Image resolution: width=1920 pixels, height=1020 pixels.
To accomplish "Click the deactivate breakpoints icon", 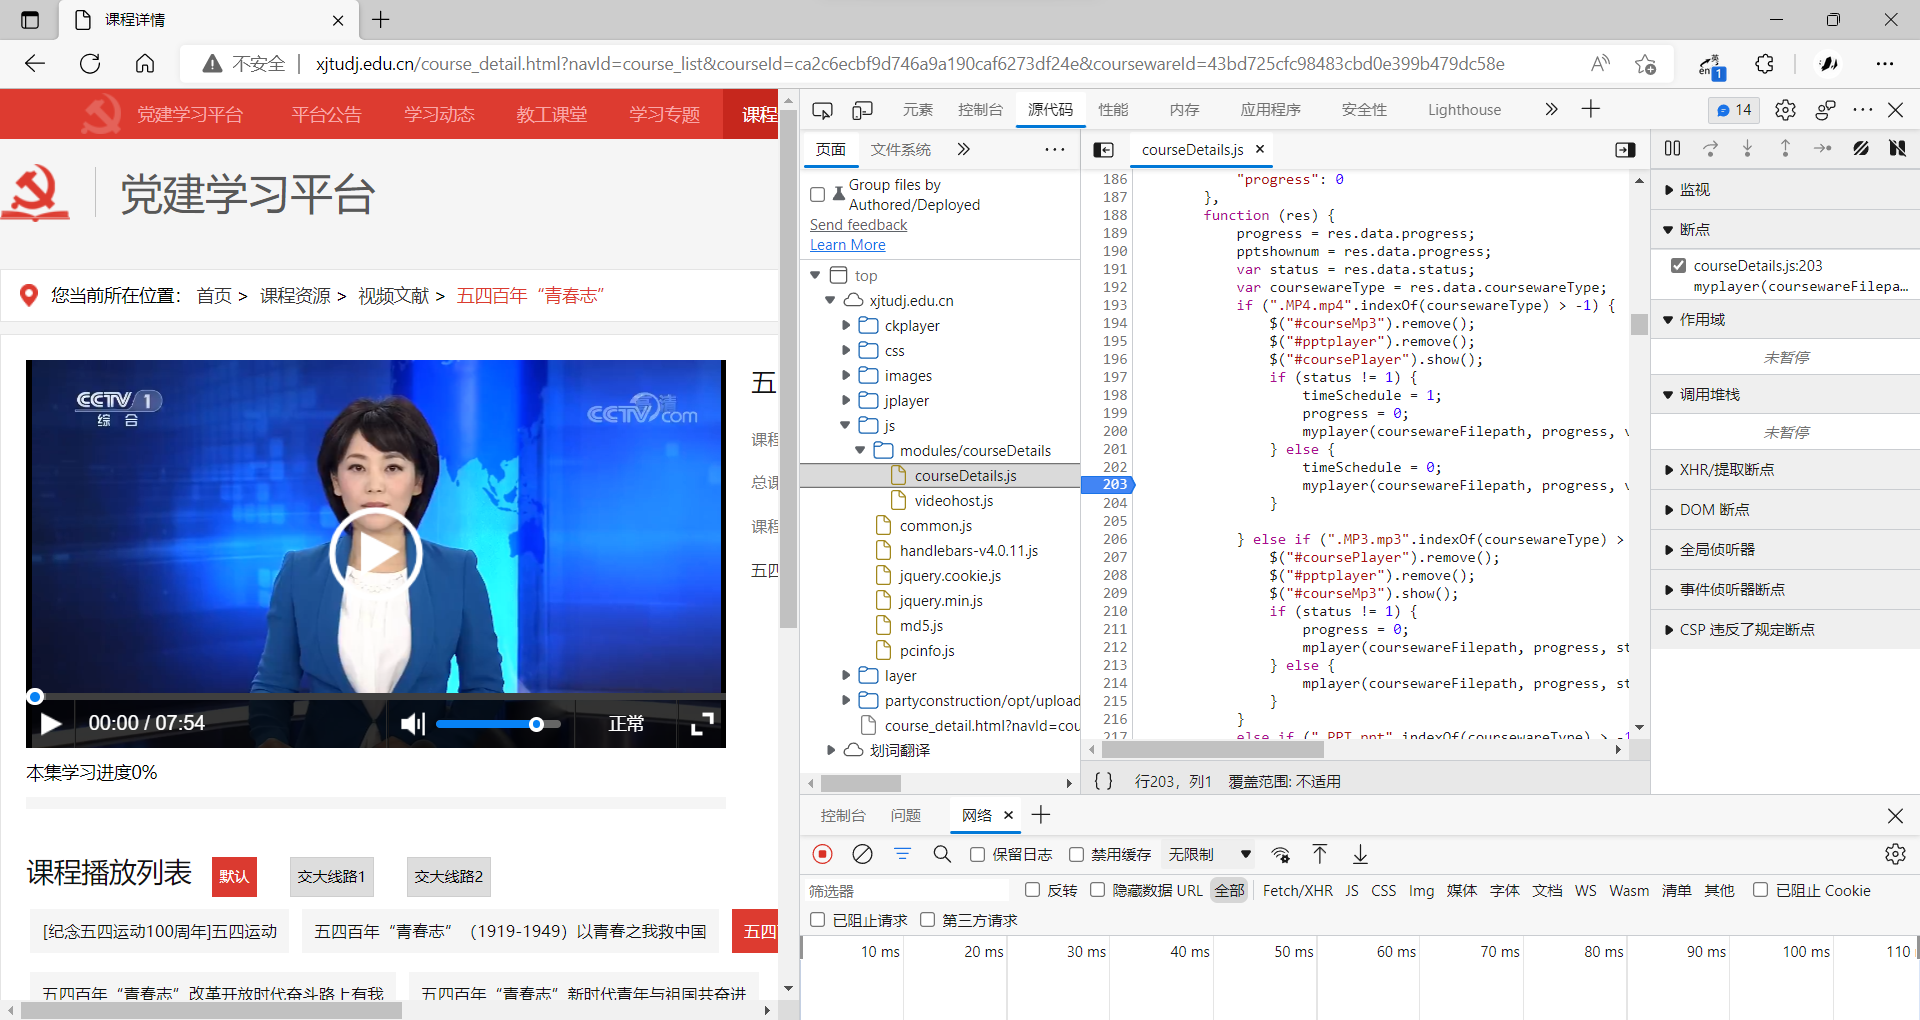I will tap(1860, 149).
